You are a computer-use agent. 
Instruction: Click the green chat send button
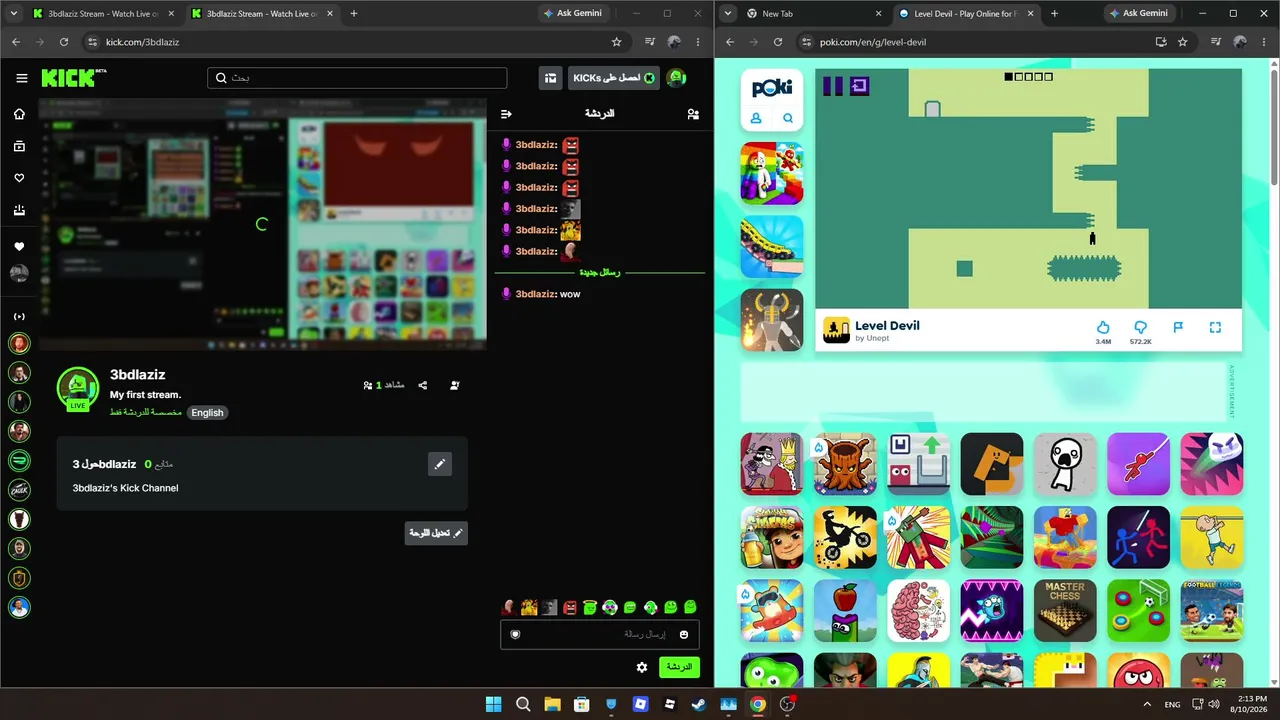(680, 667)
